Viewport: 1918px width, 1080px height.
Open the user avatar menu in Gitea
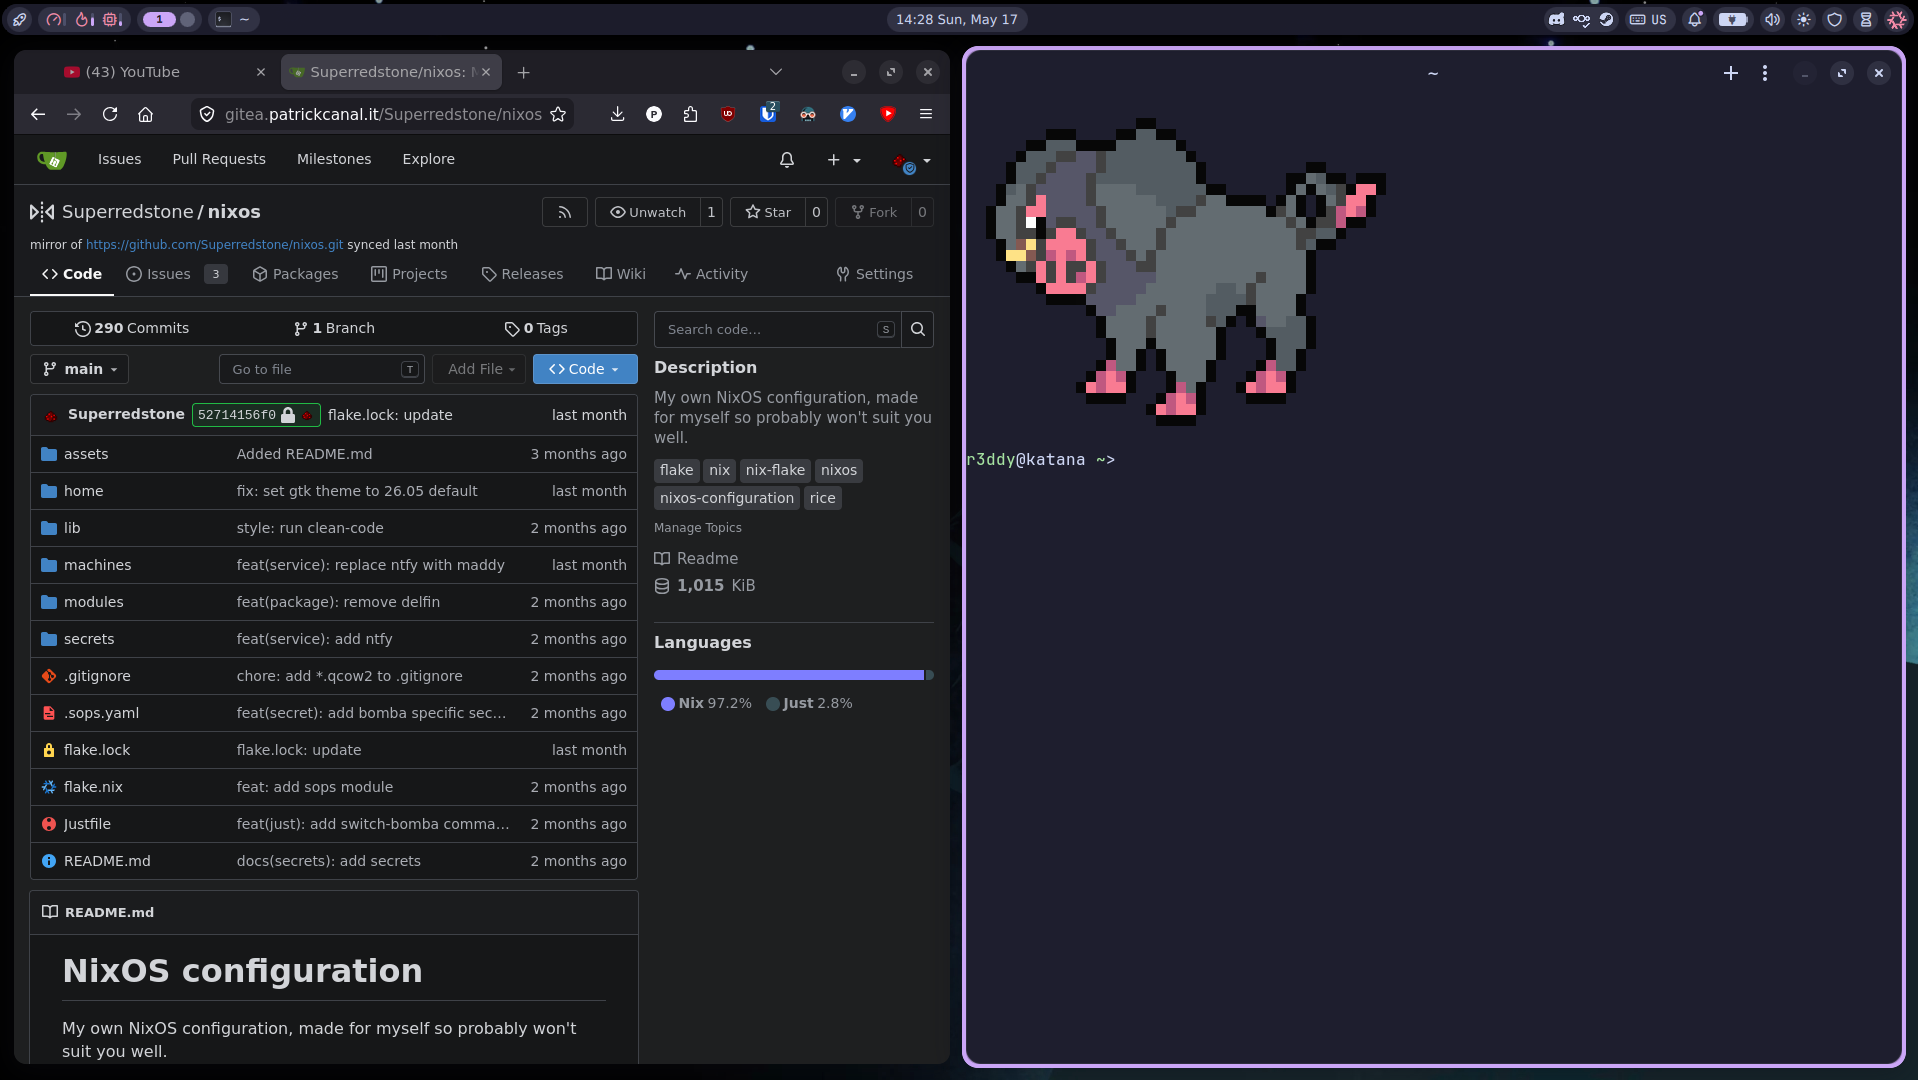pyautogui.click(x=911, y=161)
